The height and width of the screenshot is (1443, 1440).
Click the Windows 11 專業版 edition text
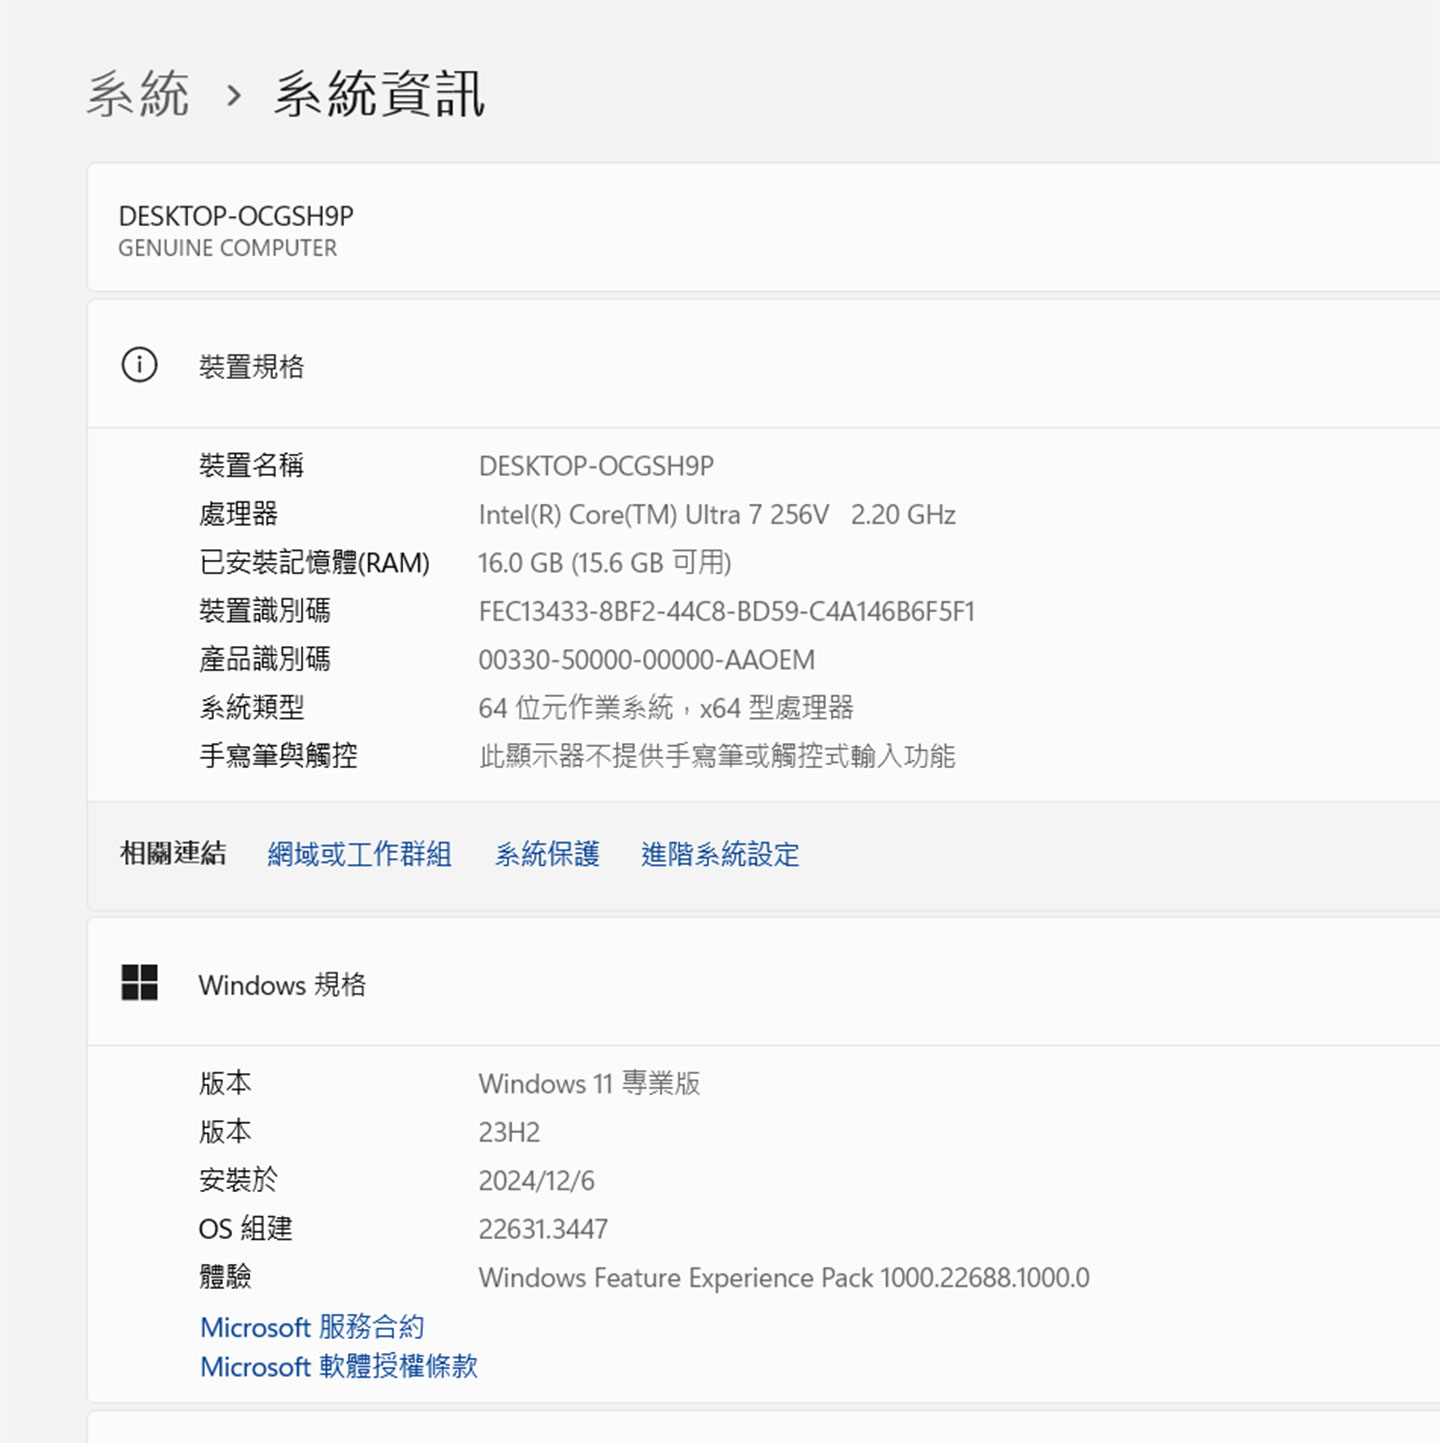pyautogui.click(x=589, y=1084)
